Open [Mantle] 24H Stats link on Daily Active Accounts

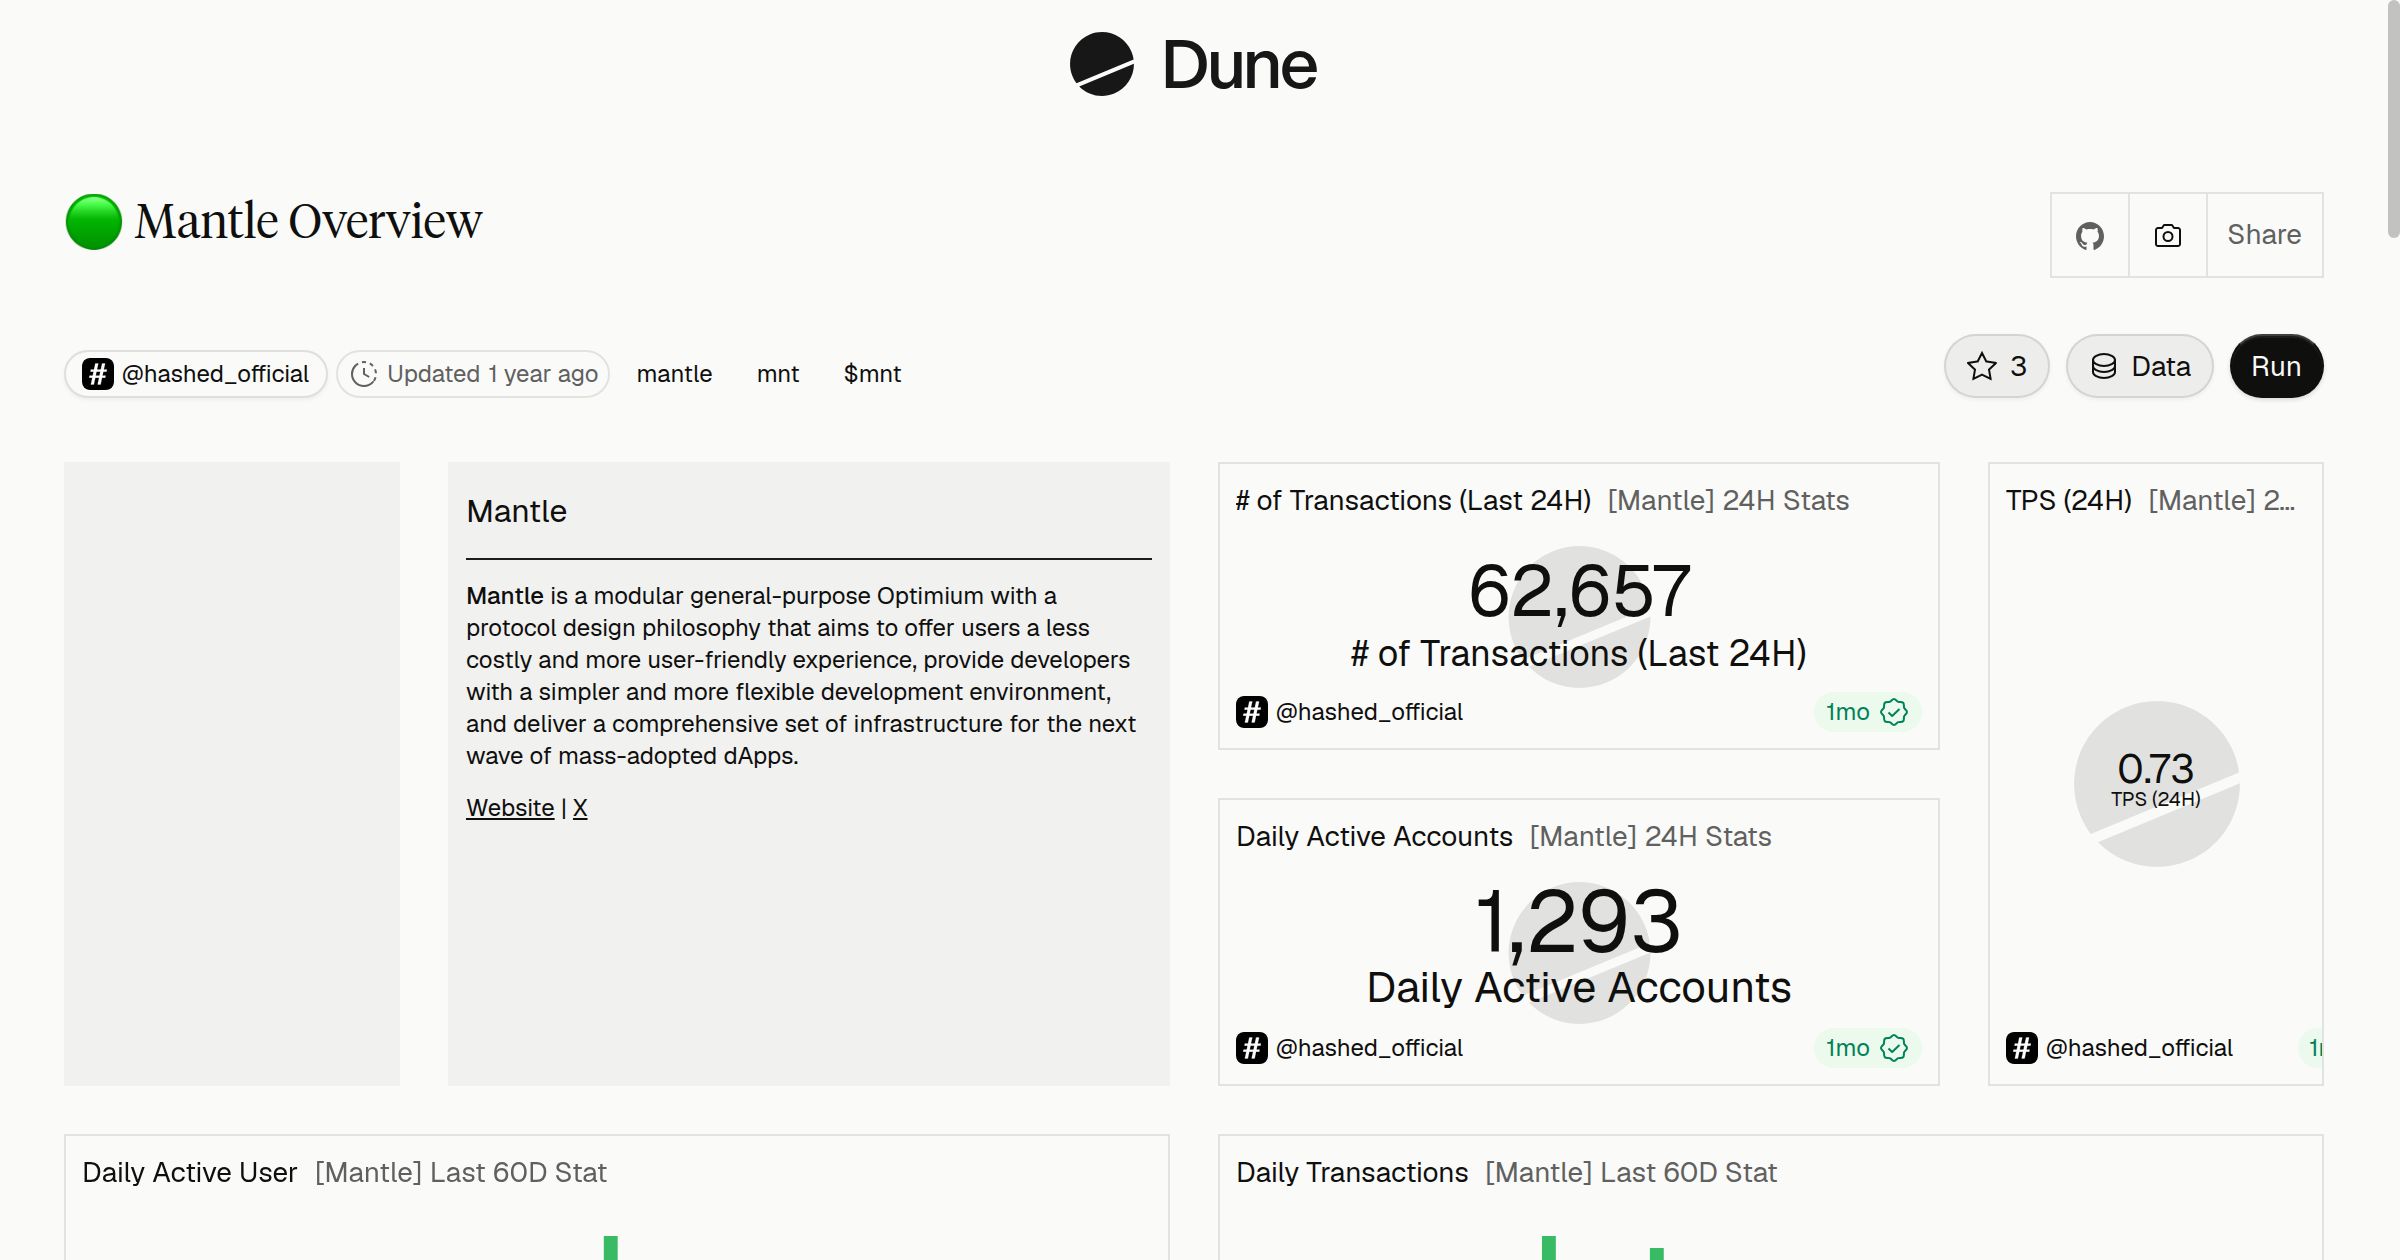click(1650, 836)
